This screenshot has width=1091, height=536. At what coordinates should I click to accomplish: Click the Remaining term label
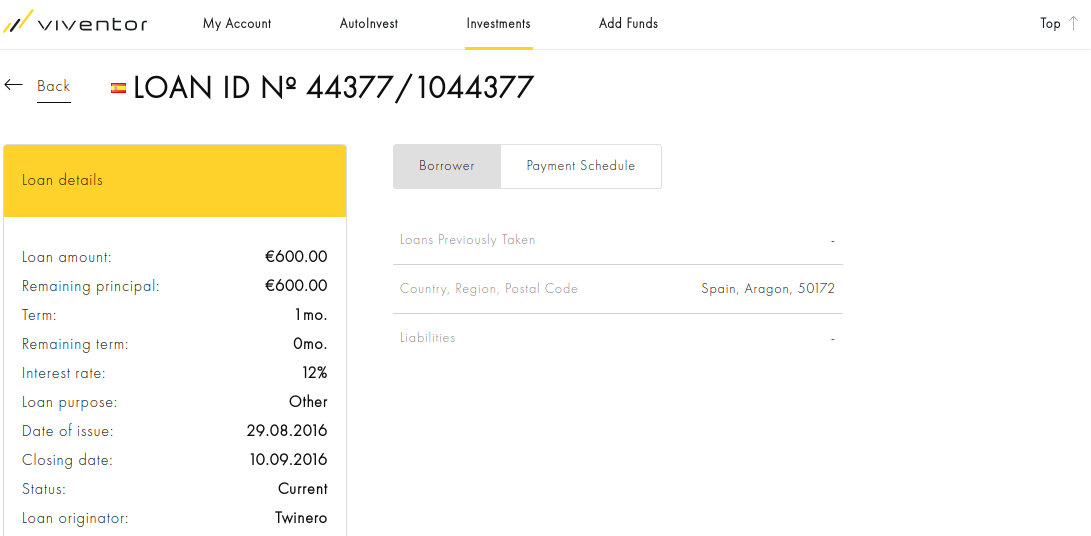pyautogui.click(x=75, y=345)
